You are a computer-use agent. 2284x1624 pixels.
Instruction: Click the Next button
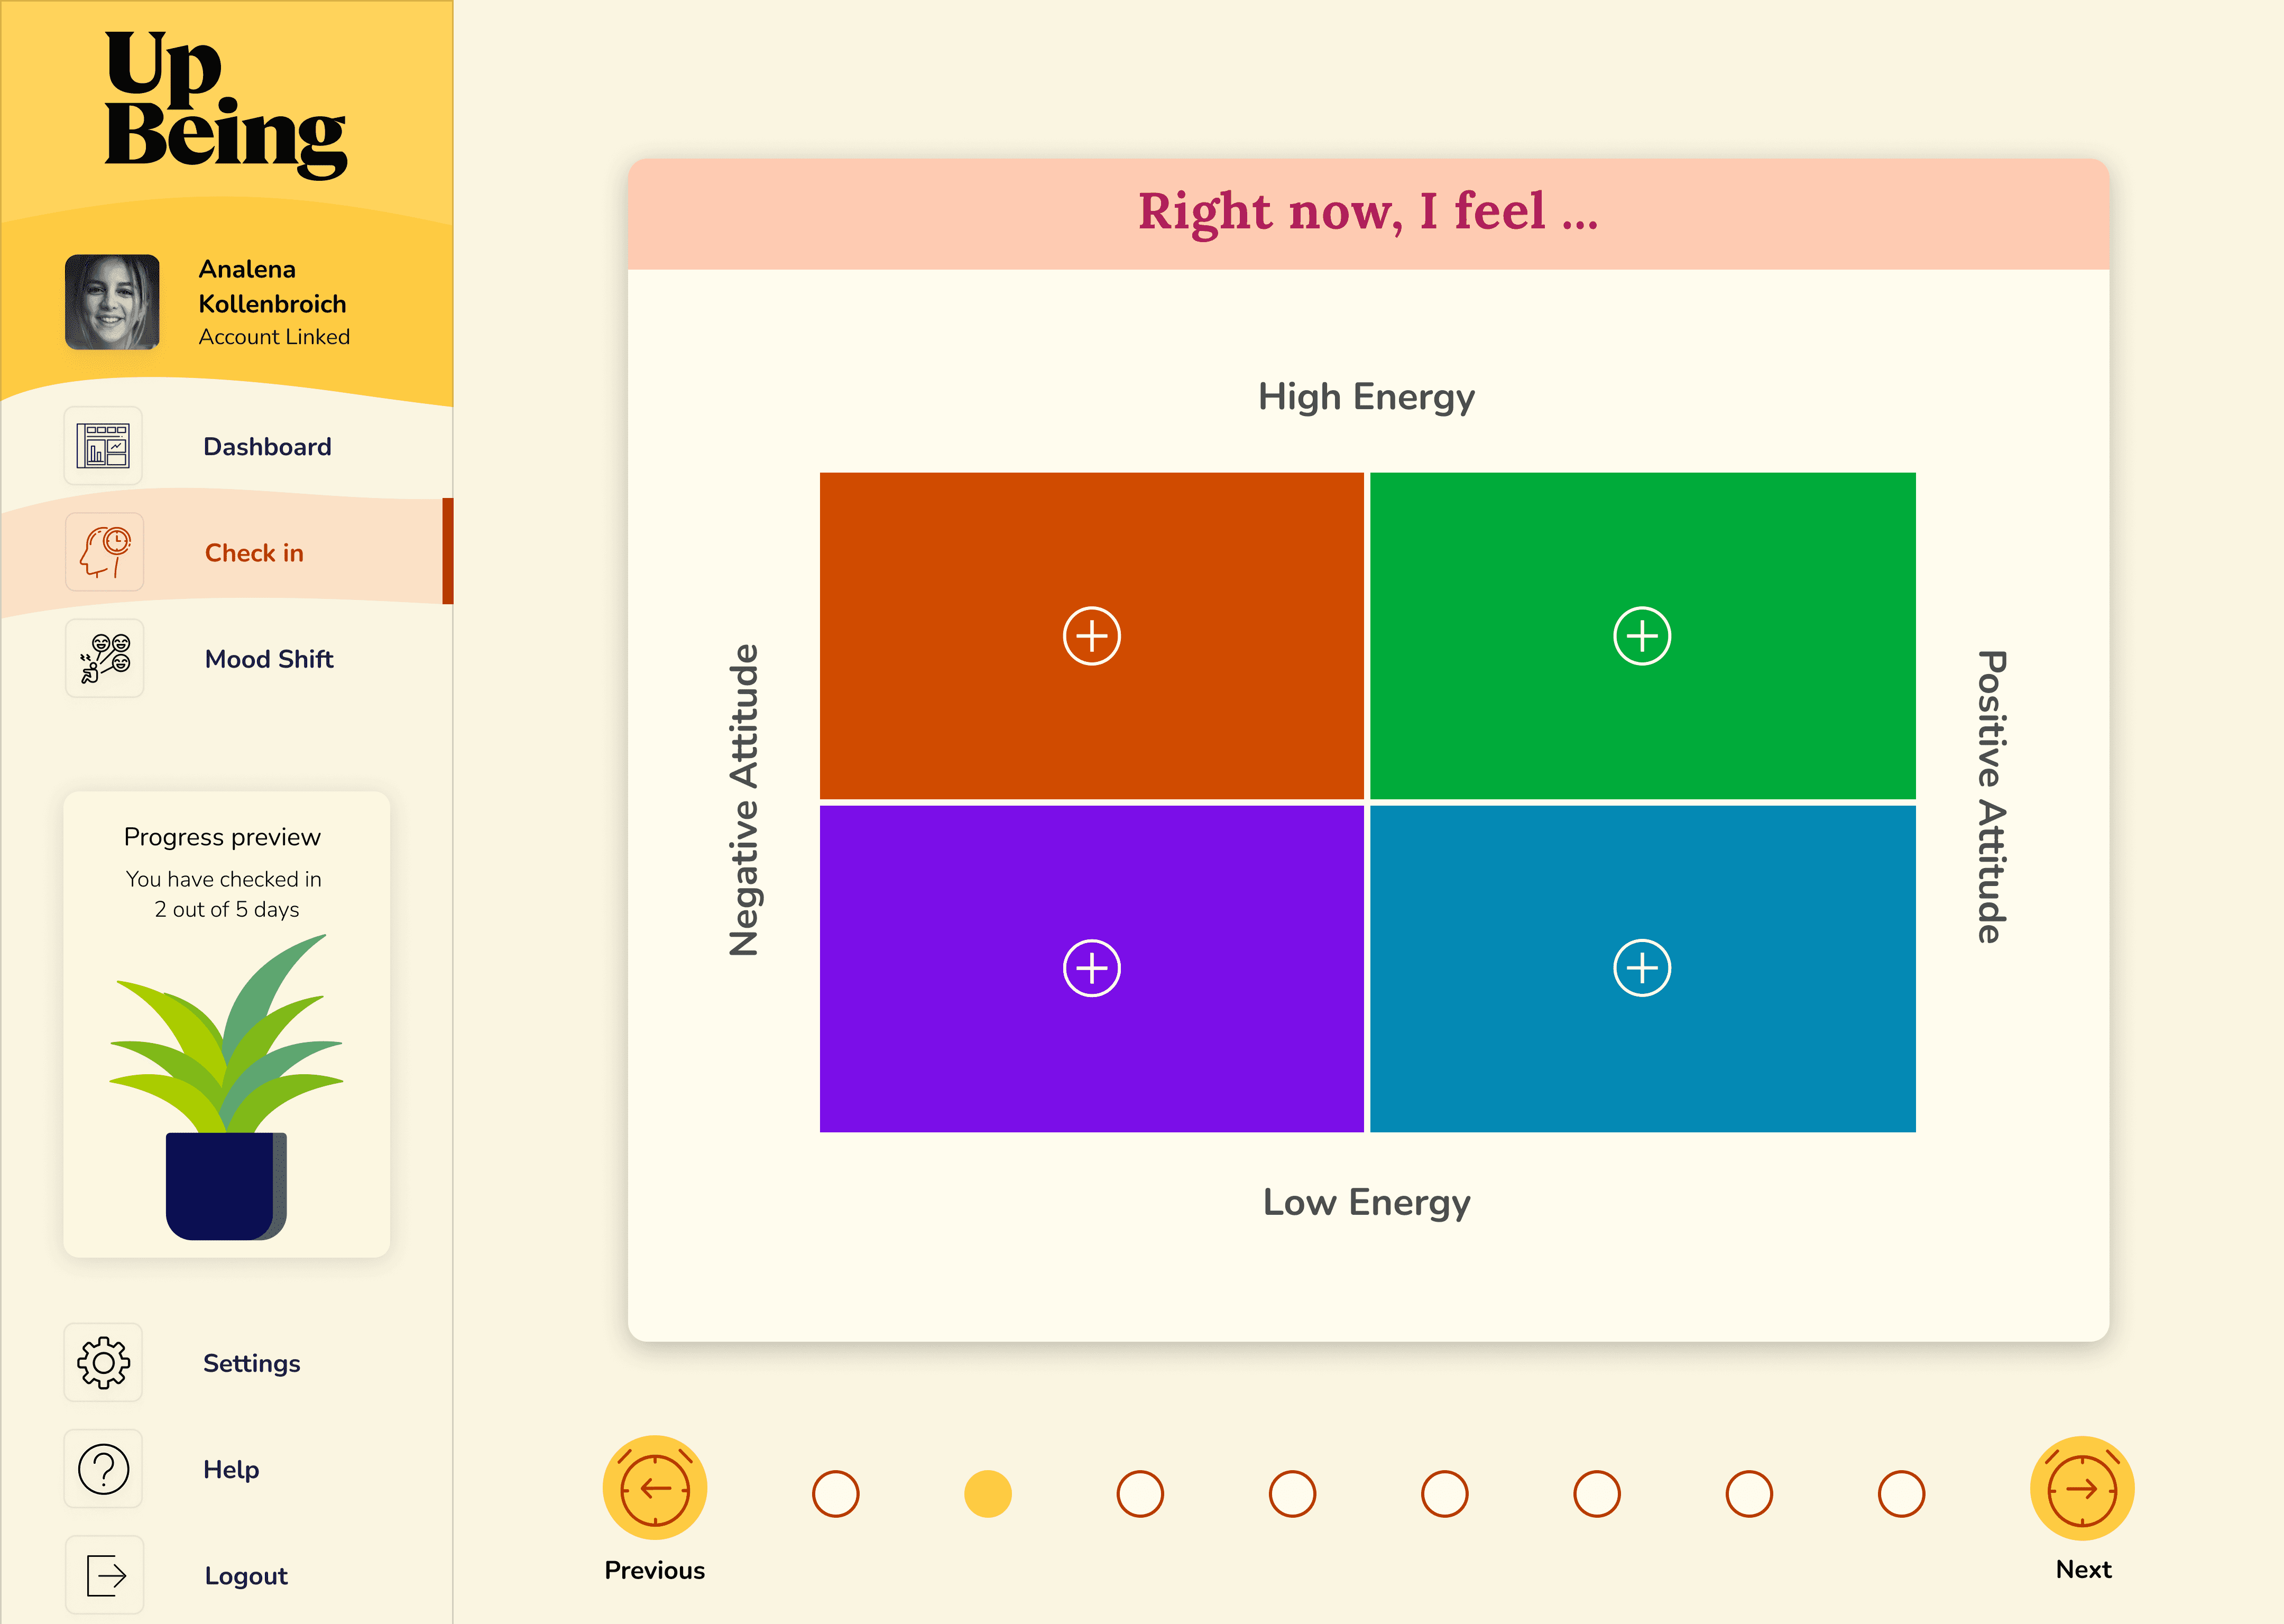point(2083,1490)
